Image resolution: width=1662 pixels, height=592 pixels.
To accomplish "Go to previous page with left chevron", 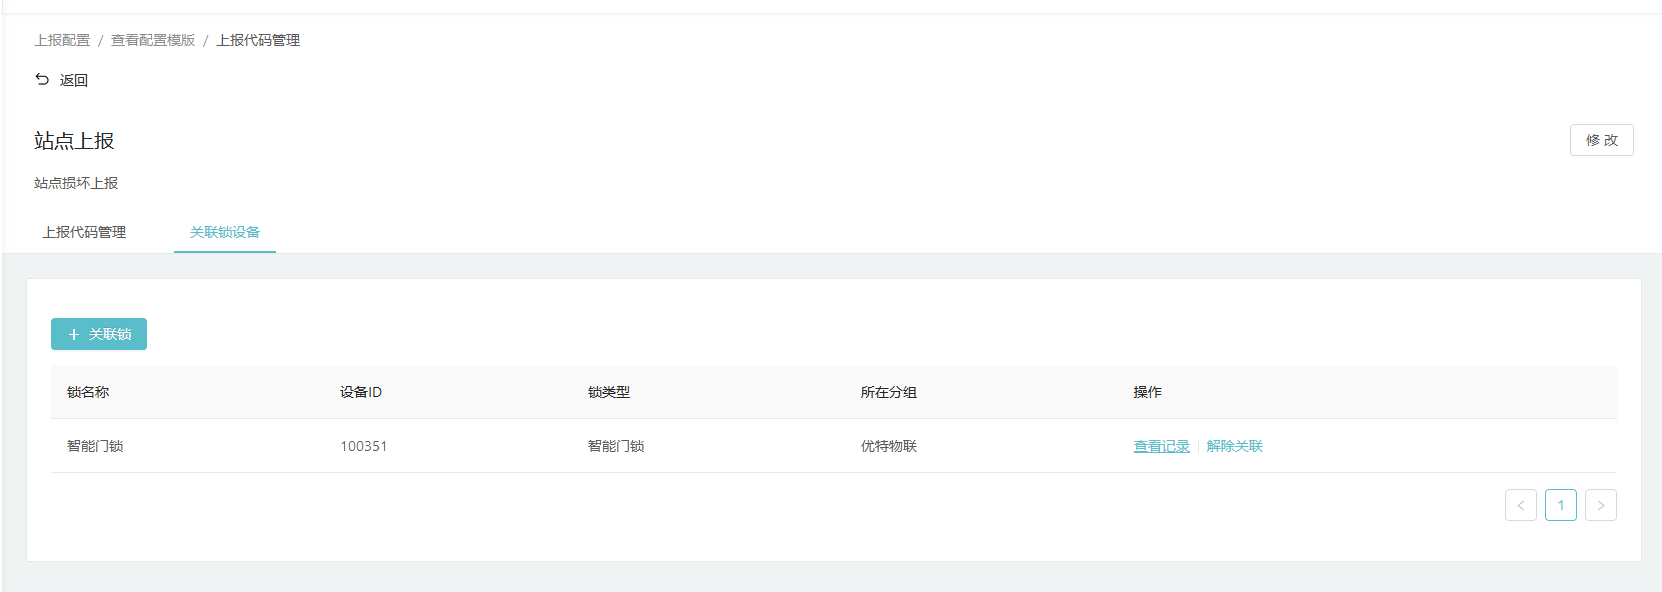I will coord(1520,505).
